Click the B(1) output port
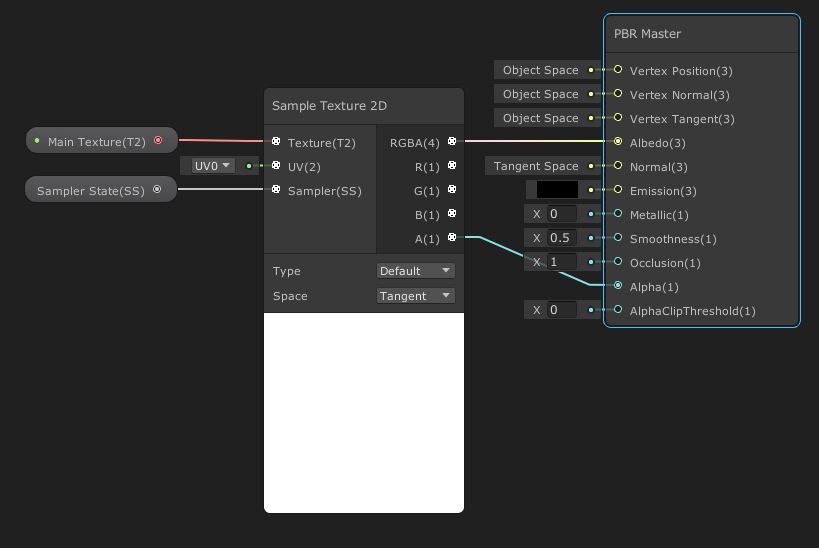 coord(452,213)
